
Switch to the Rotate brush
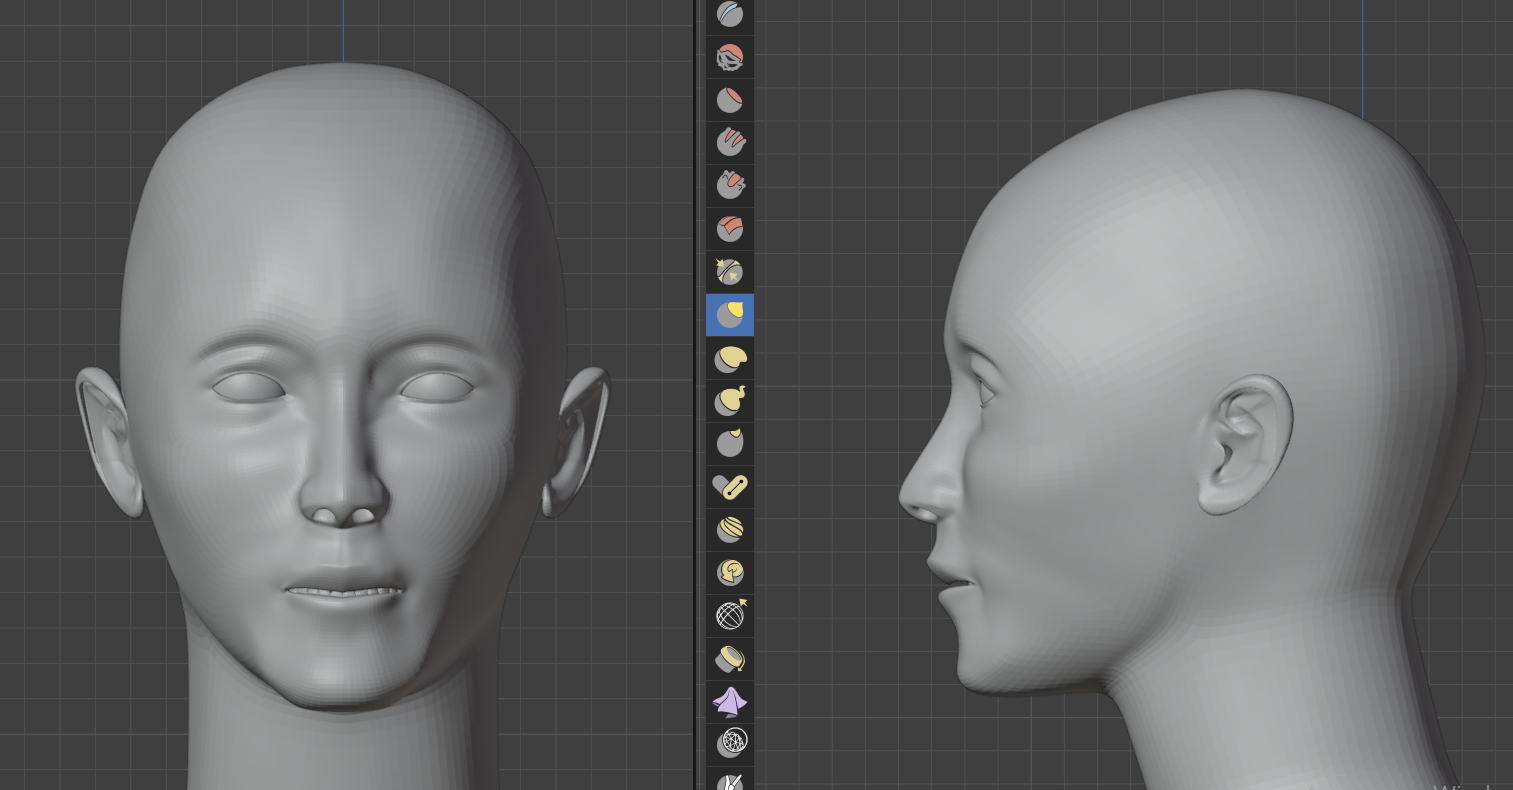[730, 572]
